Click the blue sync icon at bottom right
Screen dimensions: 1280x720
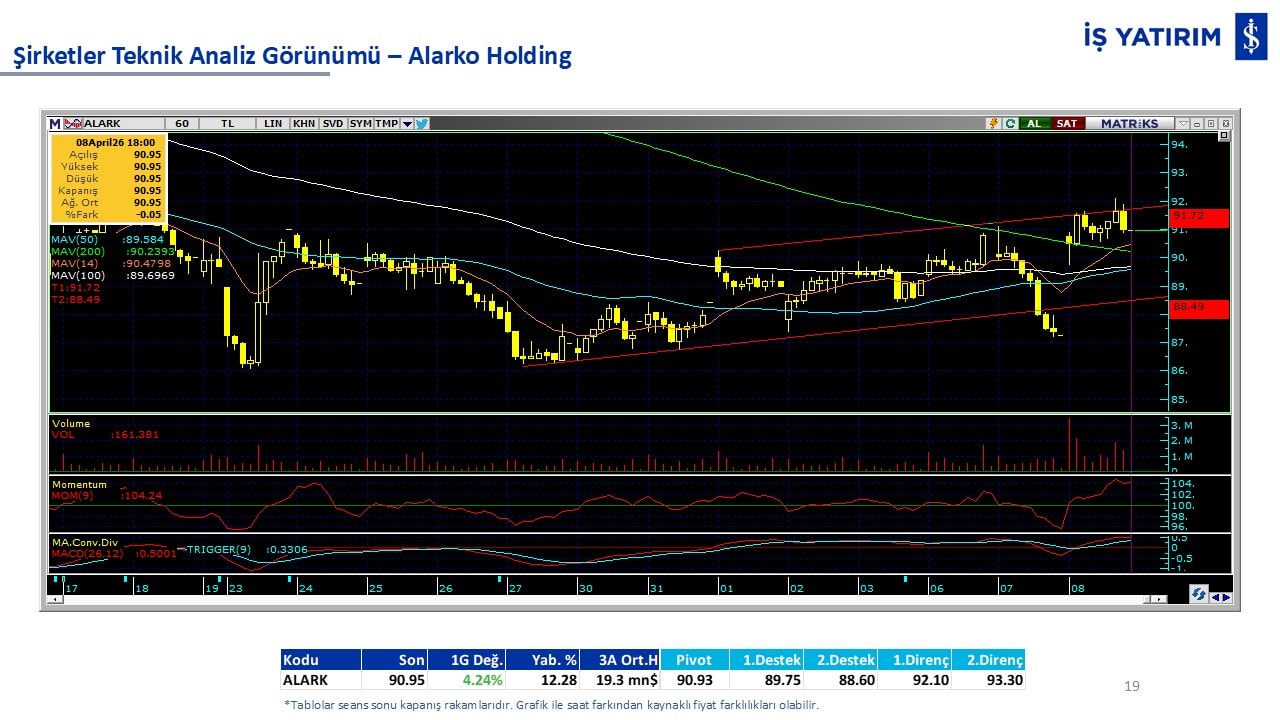[x=1198, y=595]
